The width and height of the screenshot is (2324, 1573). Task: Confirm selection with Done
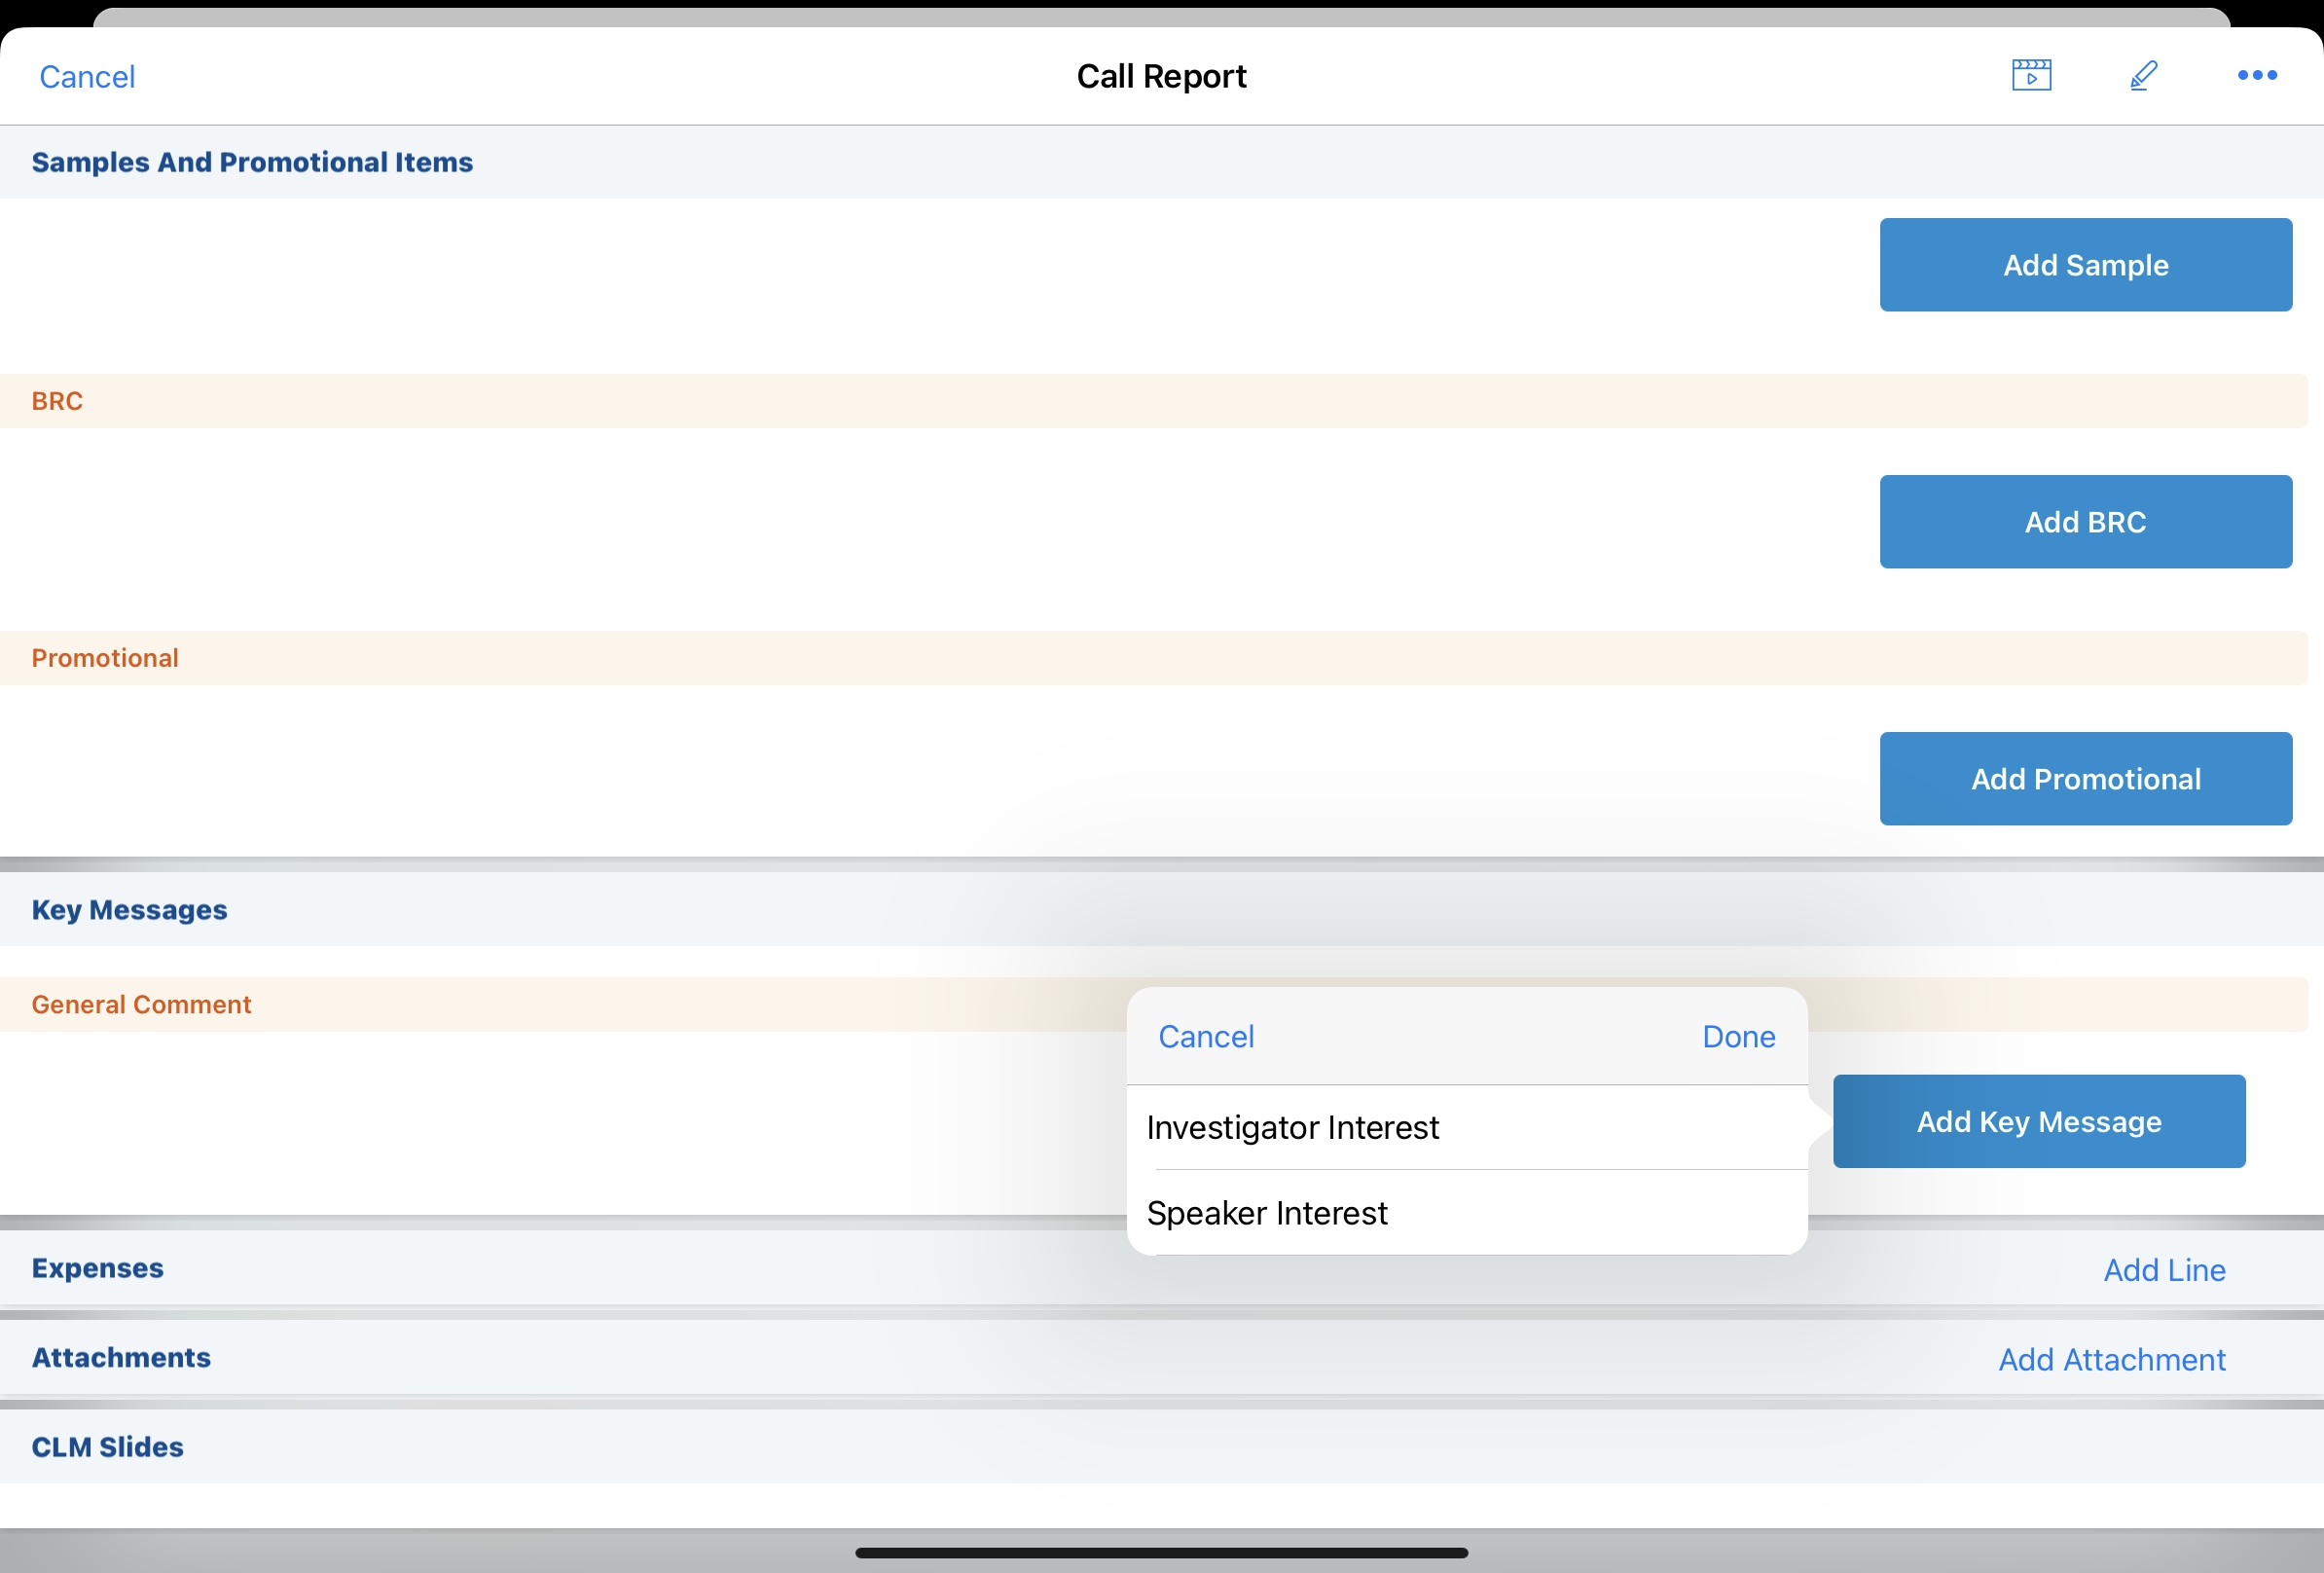tap(1738, 1037)
